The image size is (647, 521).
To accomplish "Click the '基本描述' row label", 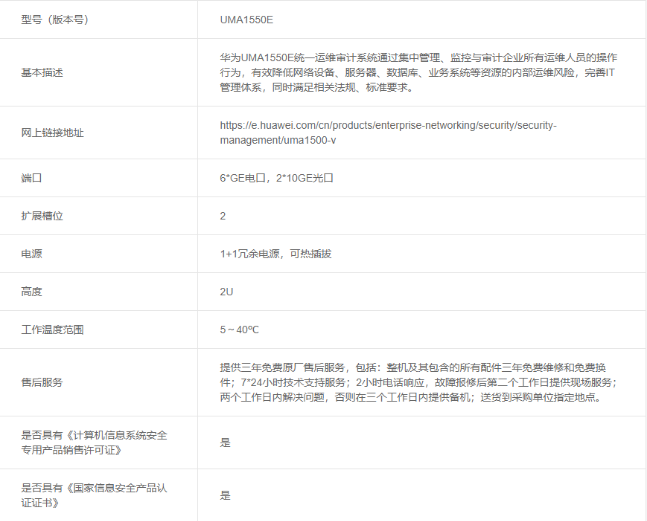I will [42, 73].
